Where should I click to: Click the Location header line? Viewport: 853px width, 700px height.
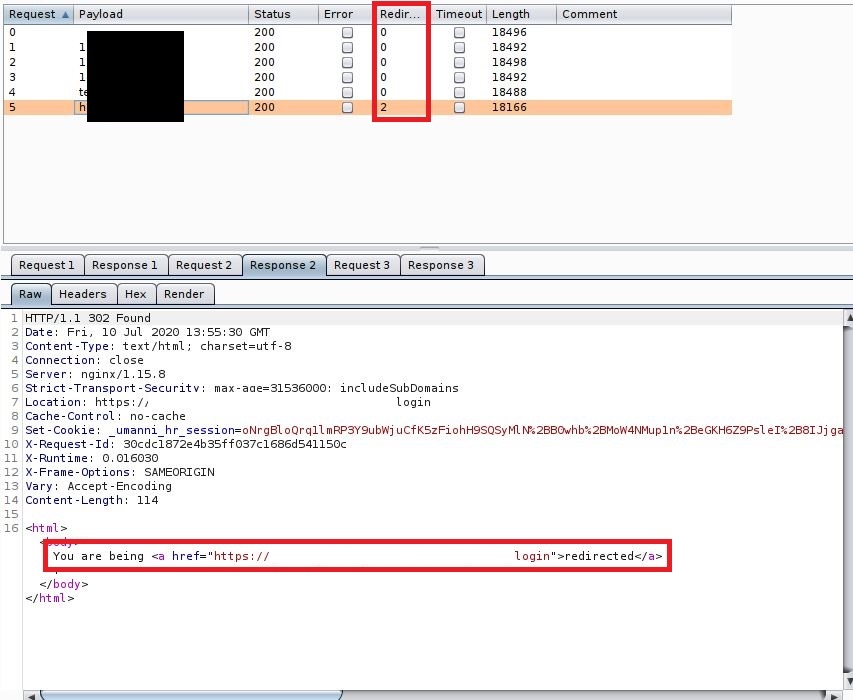click(x=228, y=402)
